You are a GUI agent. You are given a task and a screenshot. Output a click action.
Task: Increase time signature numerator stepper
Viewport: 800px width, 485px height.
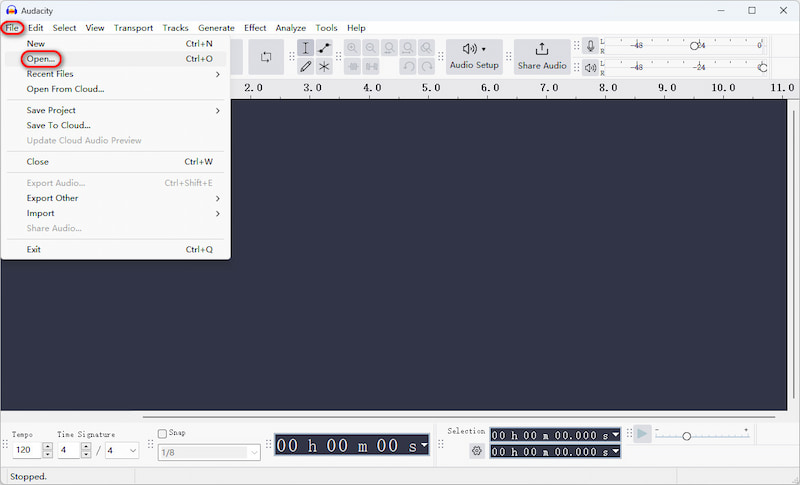point(86,446)
